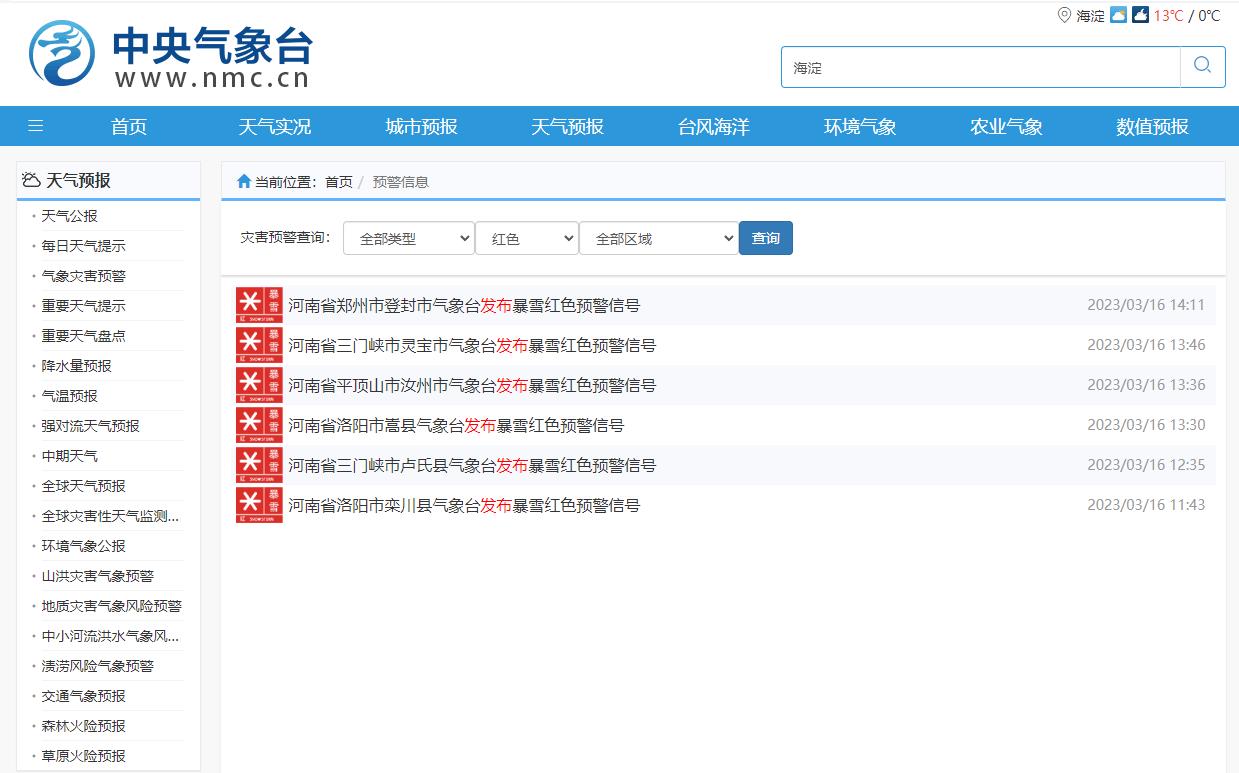Screen dimensions: 1239x773
Task: Select 森林火险预报 from the sidebar list
Action: tap(84, 726)
